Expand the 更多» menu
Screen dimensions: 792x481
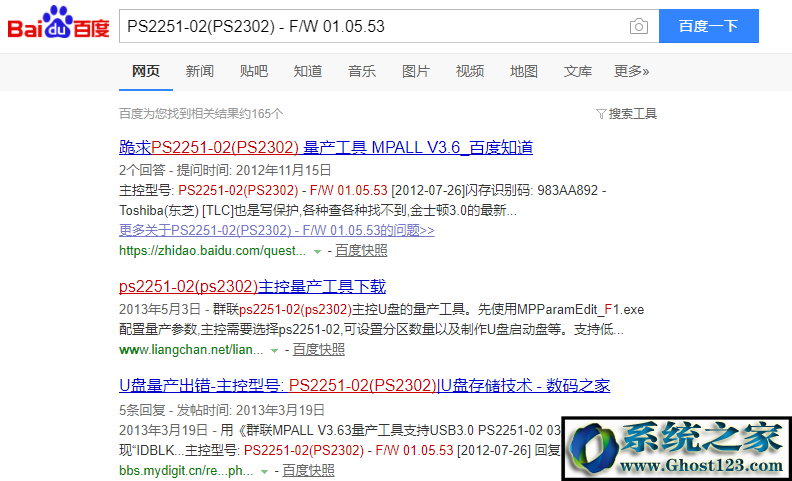pos(631,71)
